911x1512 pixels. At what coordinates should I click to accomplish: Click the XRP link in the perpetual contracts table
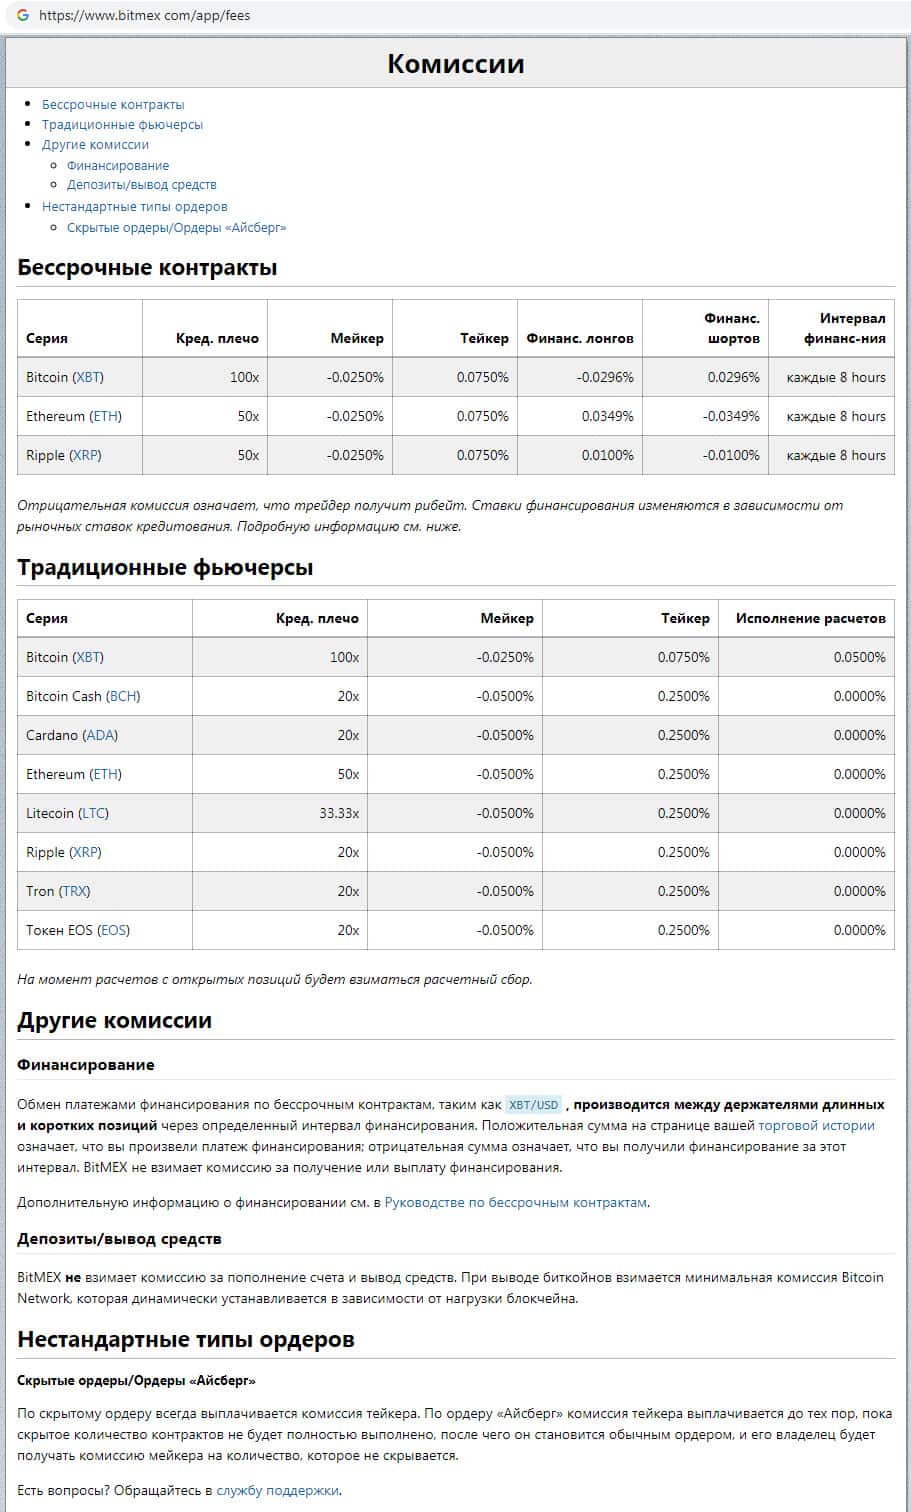point(85,455)
